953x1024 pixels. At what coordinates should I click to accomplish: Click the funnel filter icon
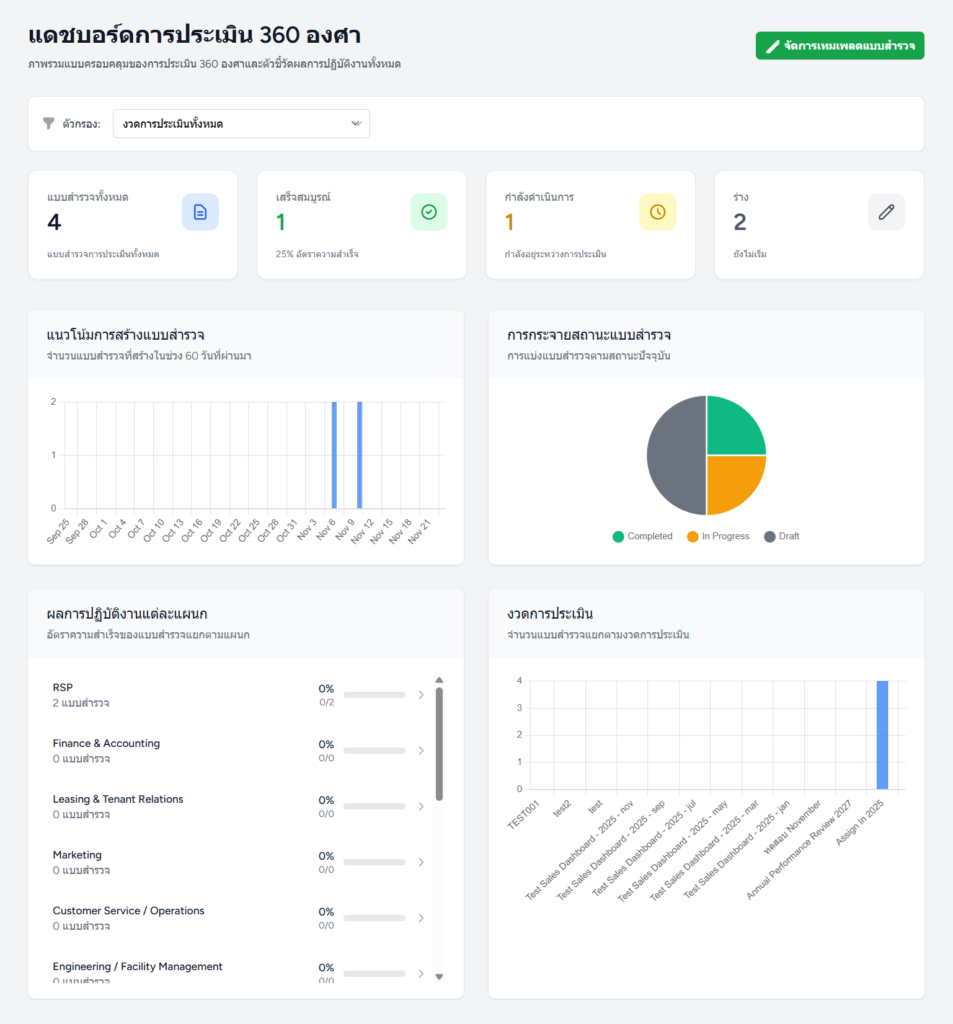(x=49, y=124)
